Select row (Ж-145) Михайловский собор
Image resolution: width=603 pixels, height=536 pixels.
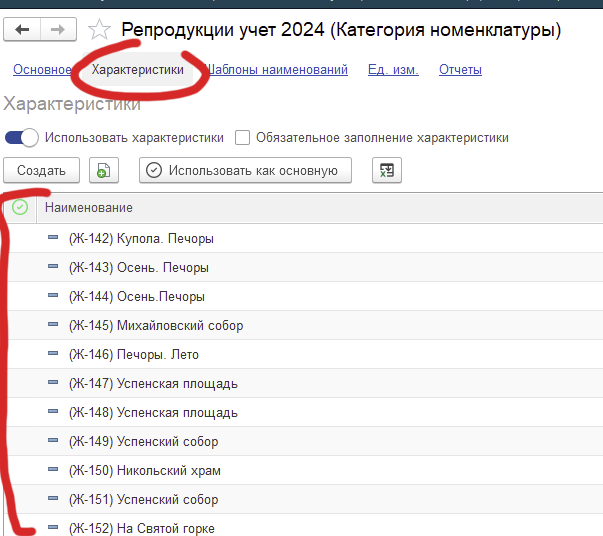point(155,326)
